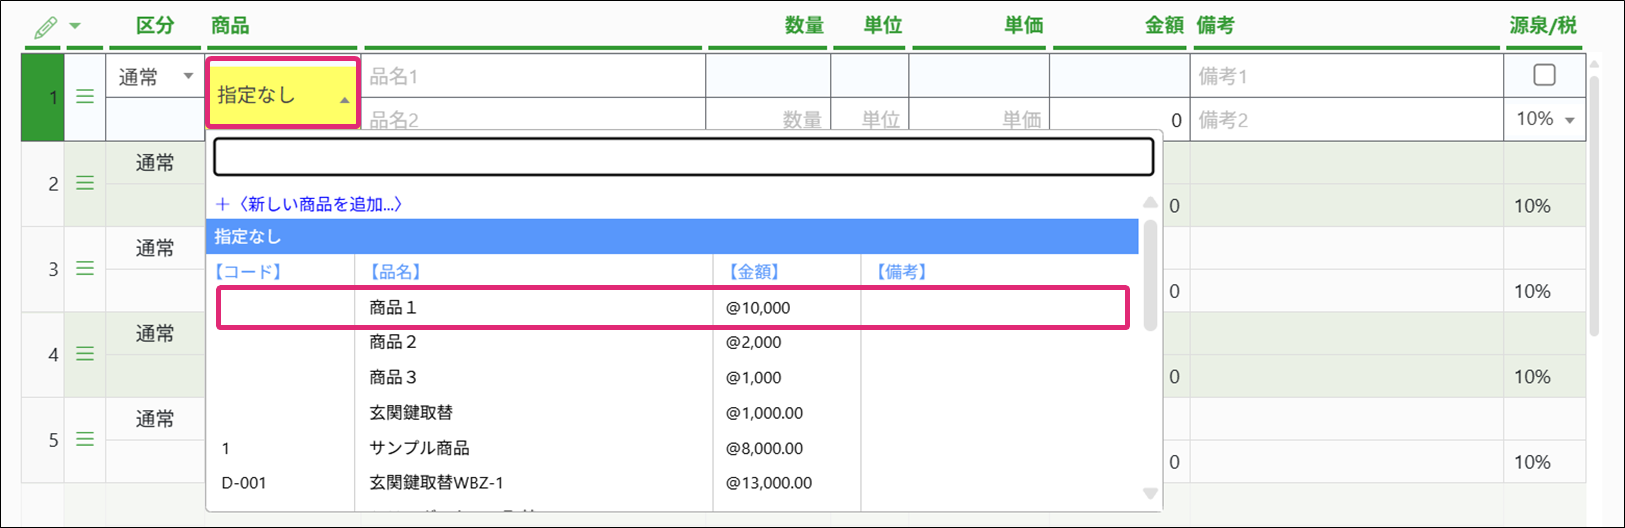
Task: Open the 通常 category dropdown in row 1
Action: [x=155, y=77]
